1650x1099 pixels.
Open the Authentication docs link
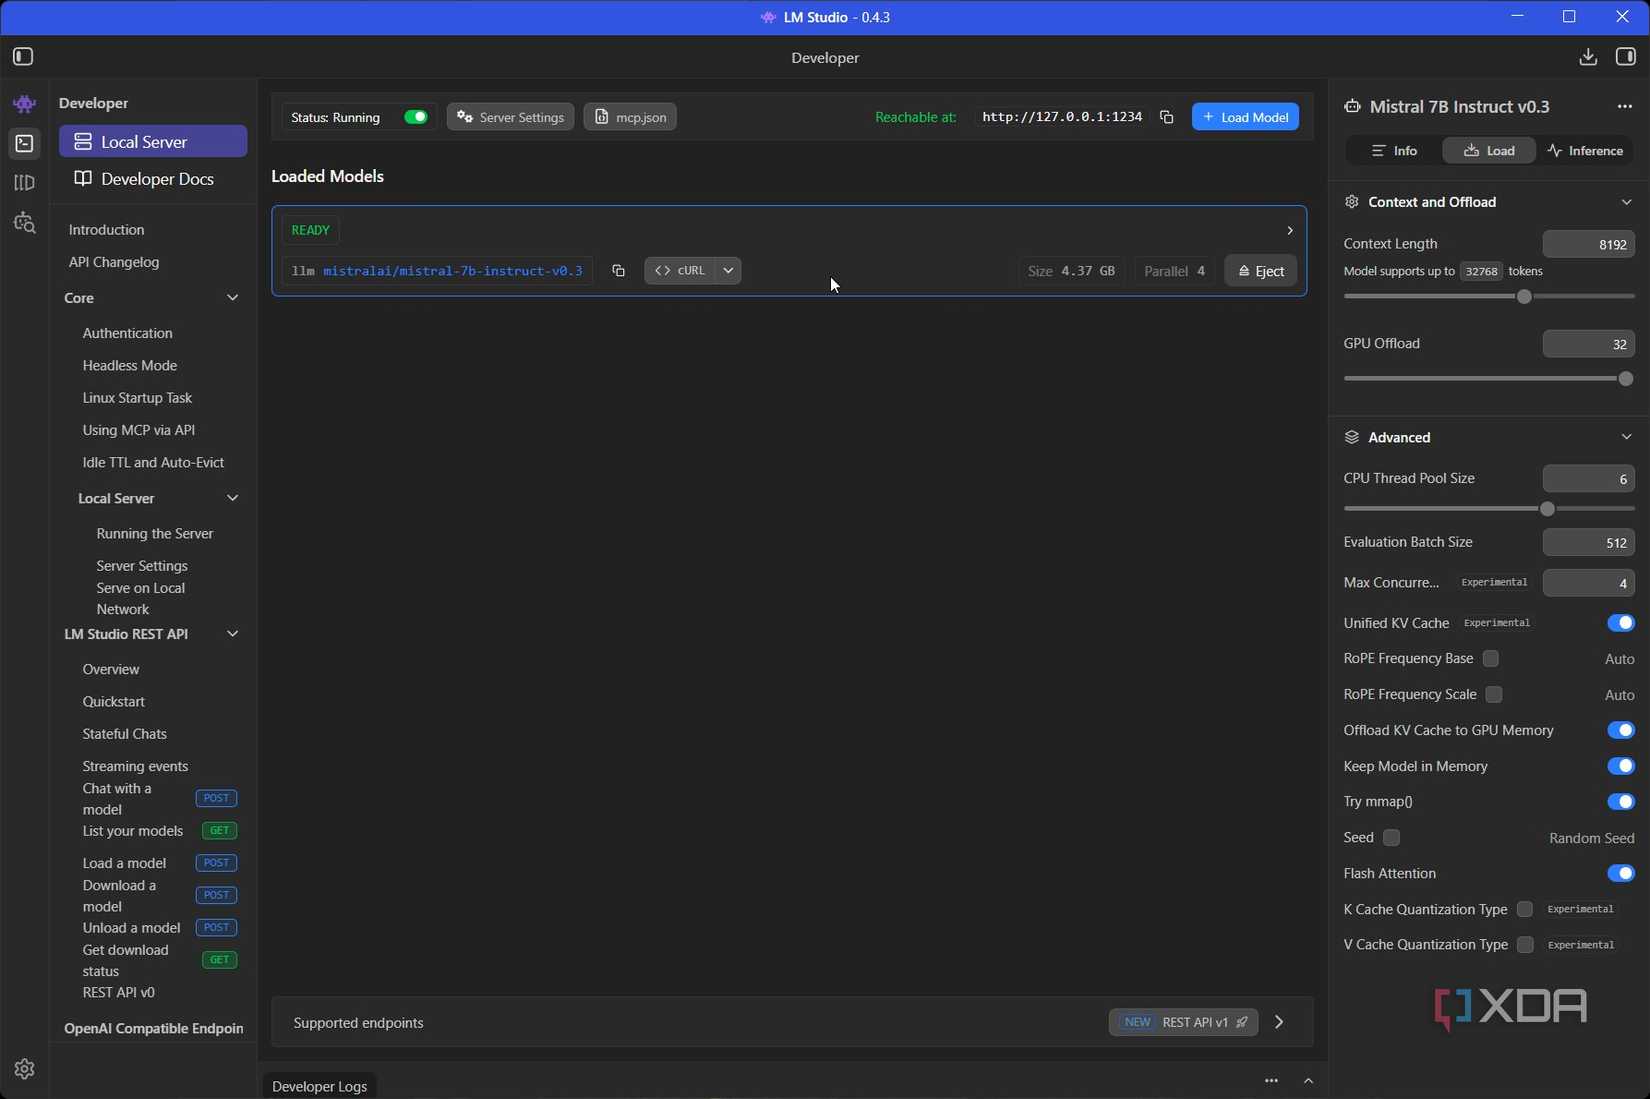click(127, 333)
